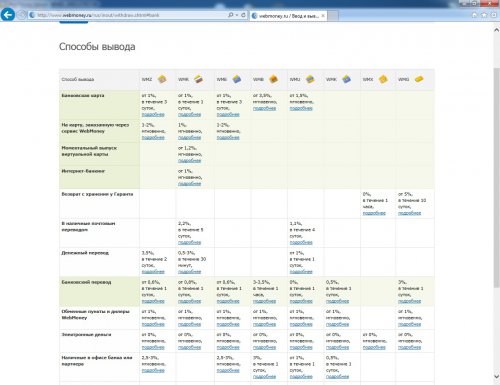Open подробнее for Денежный перевод, WMZ column
This screenshot has height=385, width=500.
coord(153,272)
